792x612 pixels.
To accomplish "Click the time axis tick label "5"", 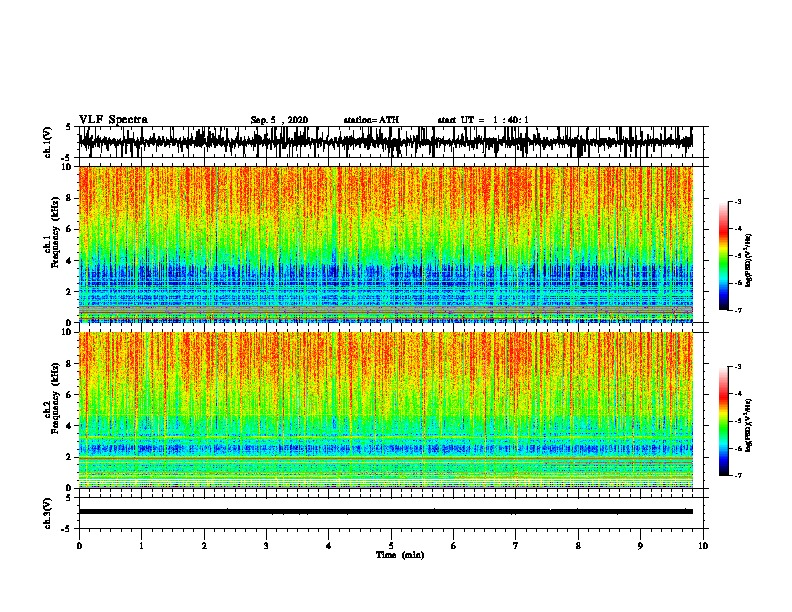I will pyautogui.click(x=391, y=546).
